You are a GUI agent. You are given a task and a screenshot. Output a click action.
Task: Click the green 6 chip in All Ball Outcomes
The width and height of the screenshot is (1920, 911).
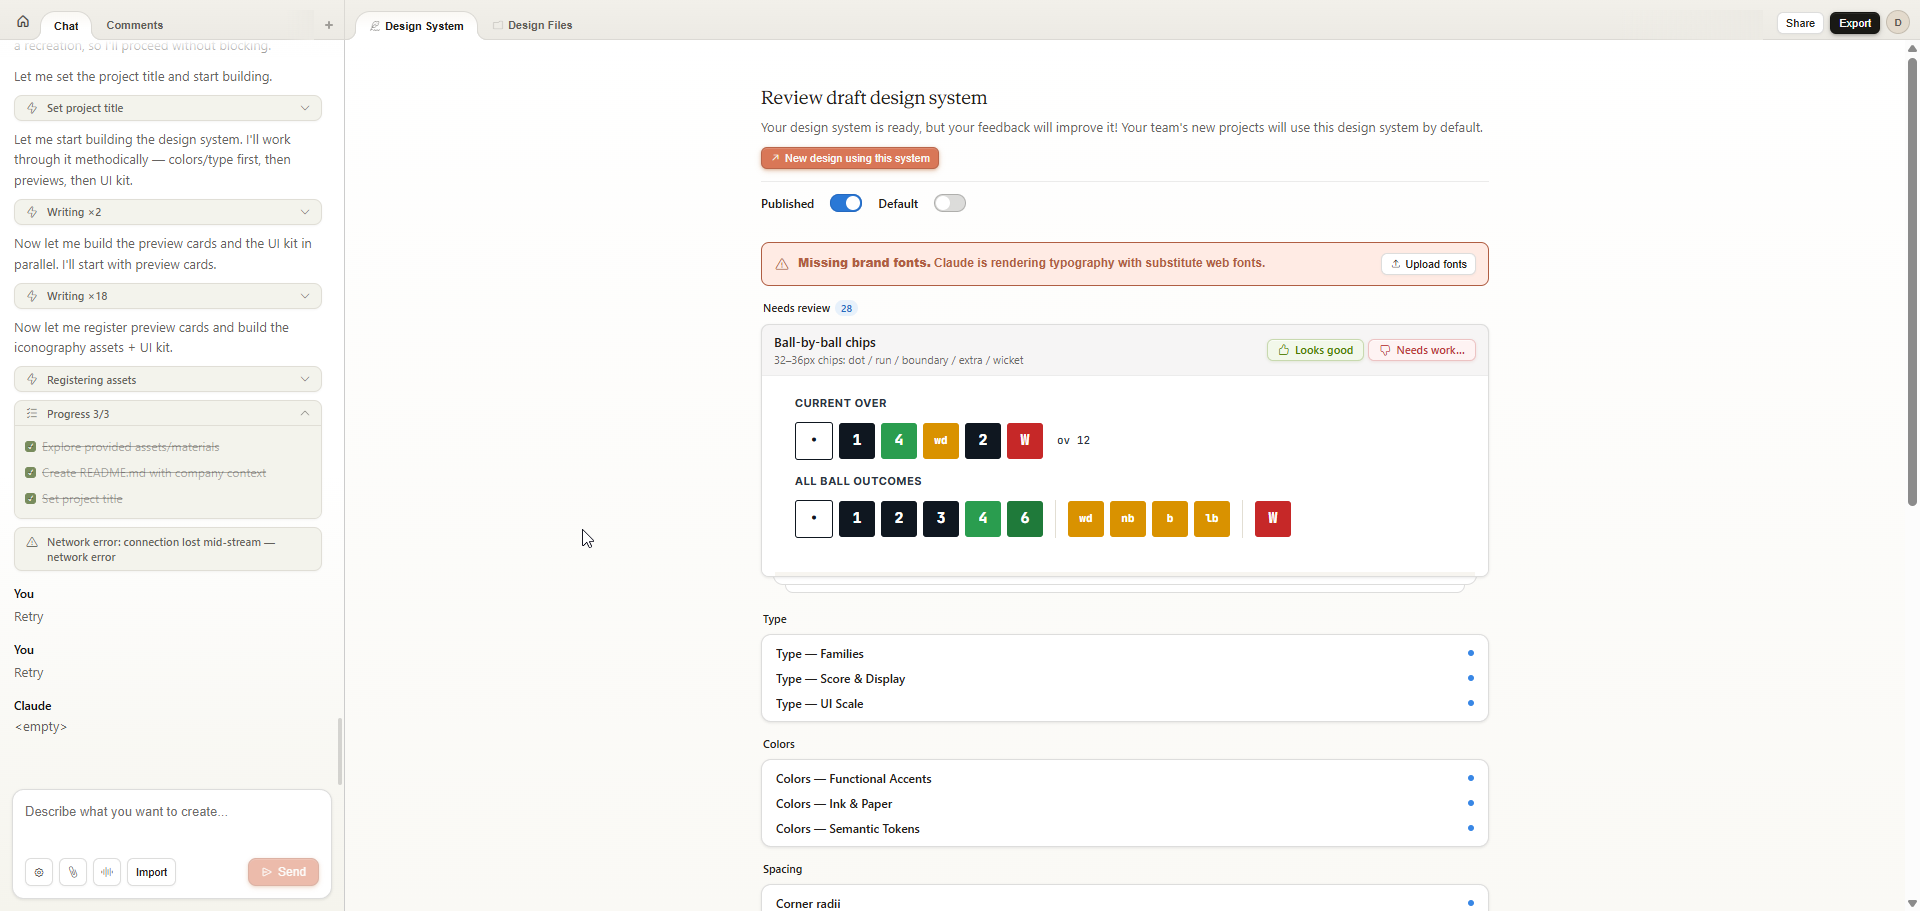pos(1025,519)
